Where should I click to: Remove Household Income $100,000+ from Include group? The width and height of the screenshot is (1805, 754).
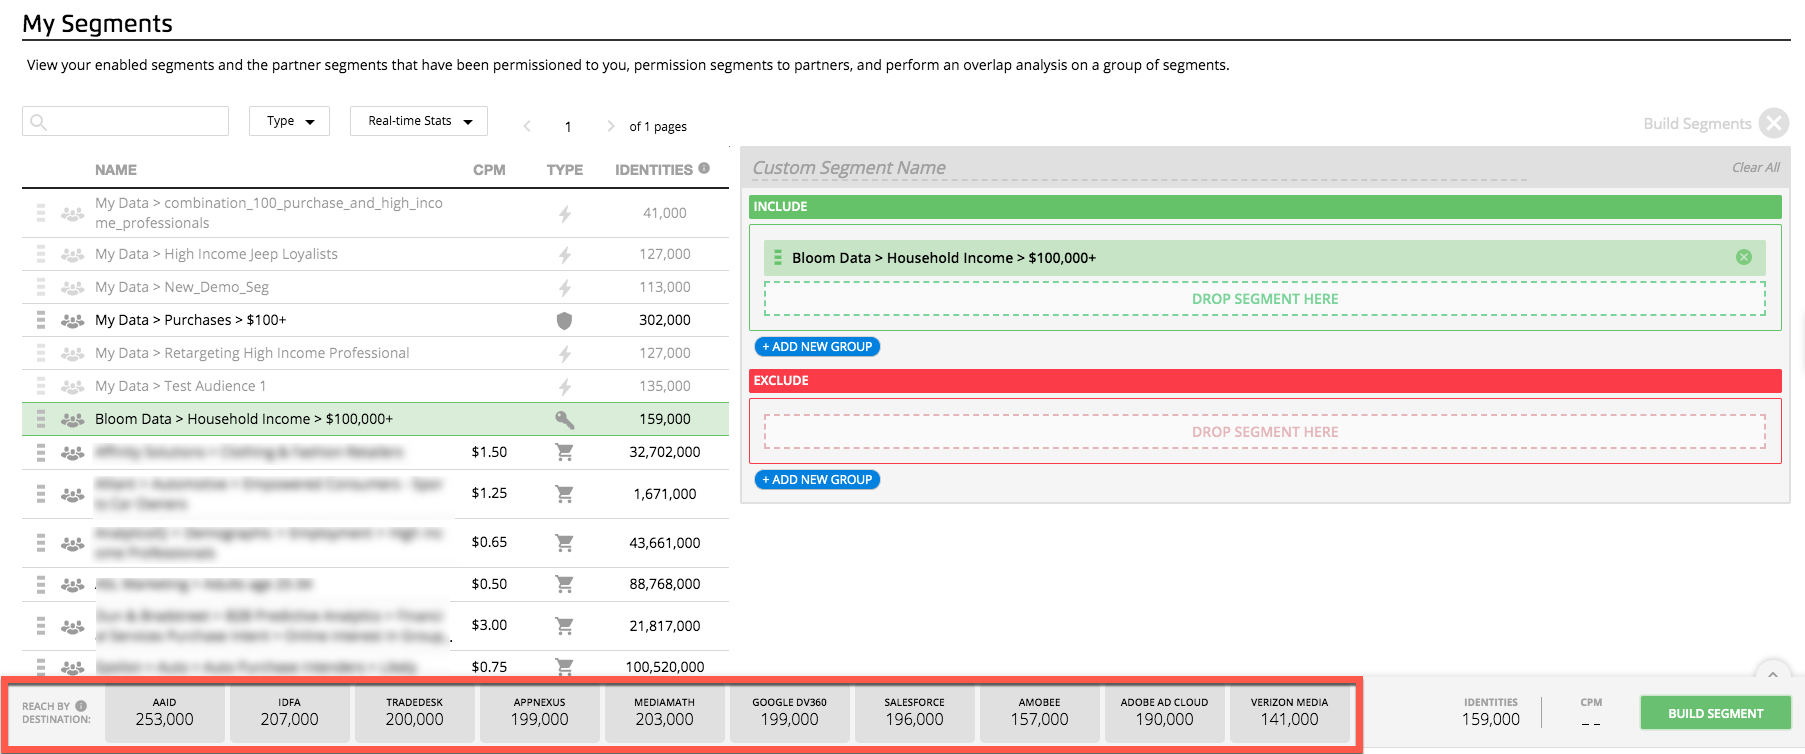click(1744, 257)
